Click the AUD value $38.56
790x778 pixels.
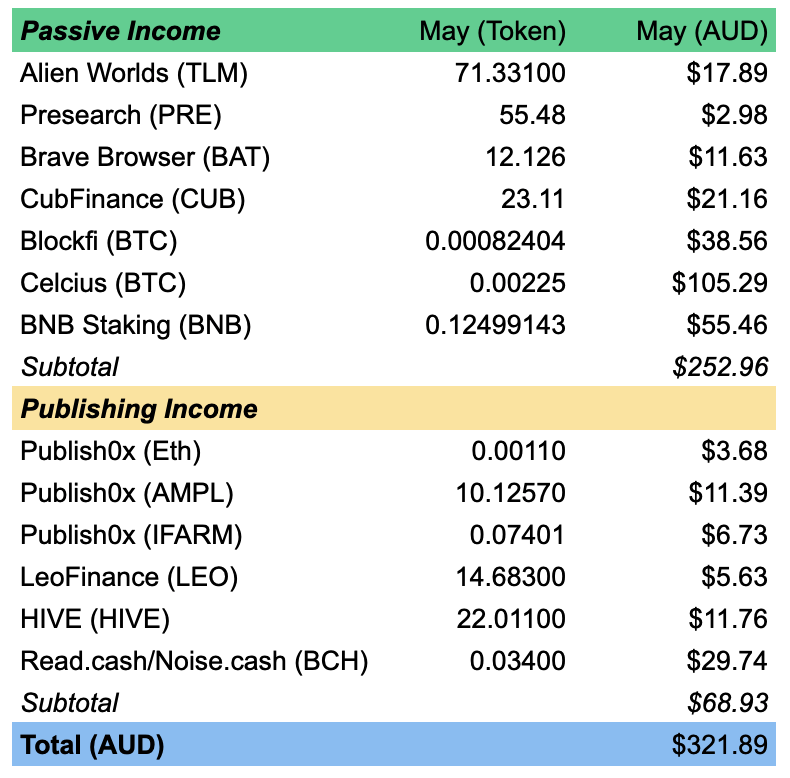[x=727, y=241]
